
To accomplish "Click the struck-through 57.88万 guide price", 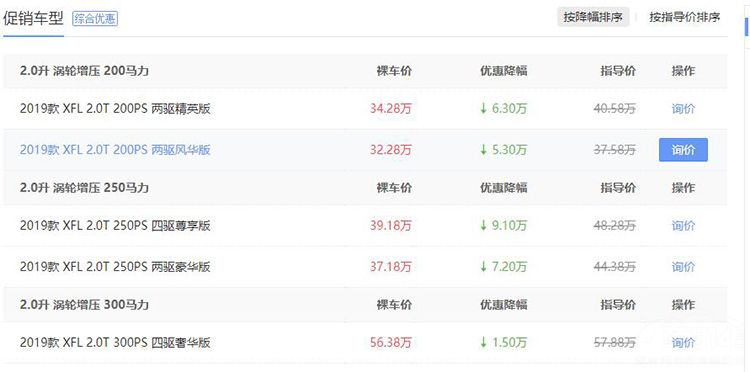I will [x=615, y=342].
